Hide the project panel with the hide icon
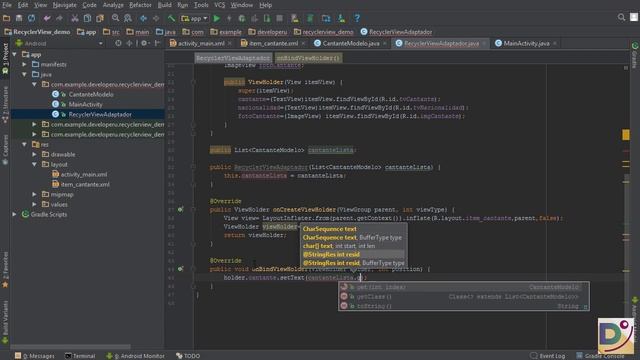Viewport: 640px width, 360px height. tap(158, 43)
